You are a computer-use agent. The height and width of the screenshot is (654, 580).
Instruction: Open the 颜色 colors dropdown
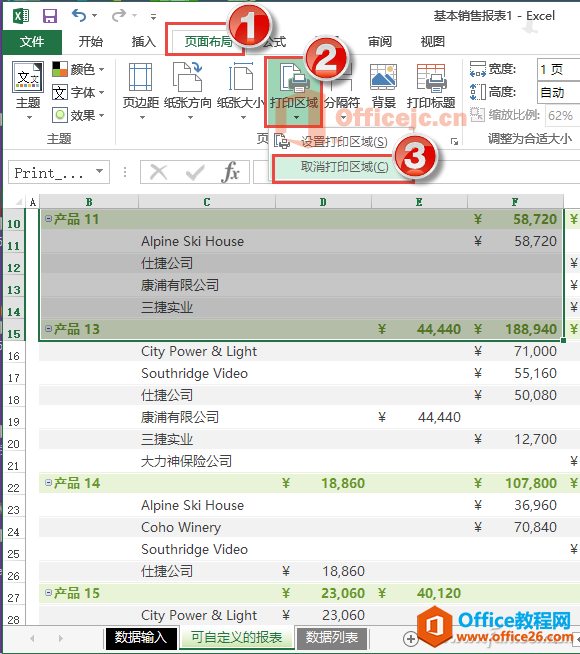78,69
